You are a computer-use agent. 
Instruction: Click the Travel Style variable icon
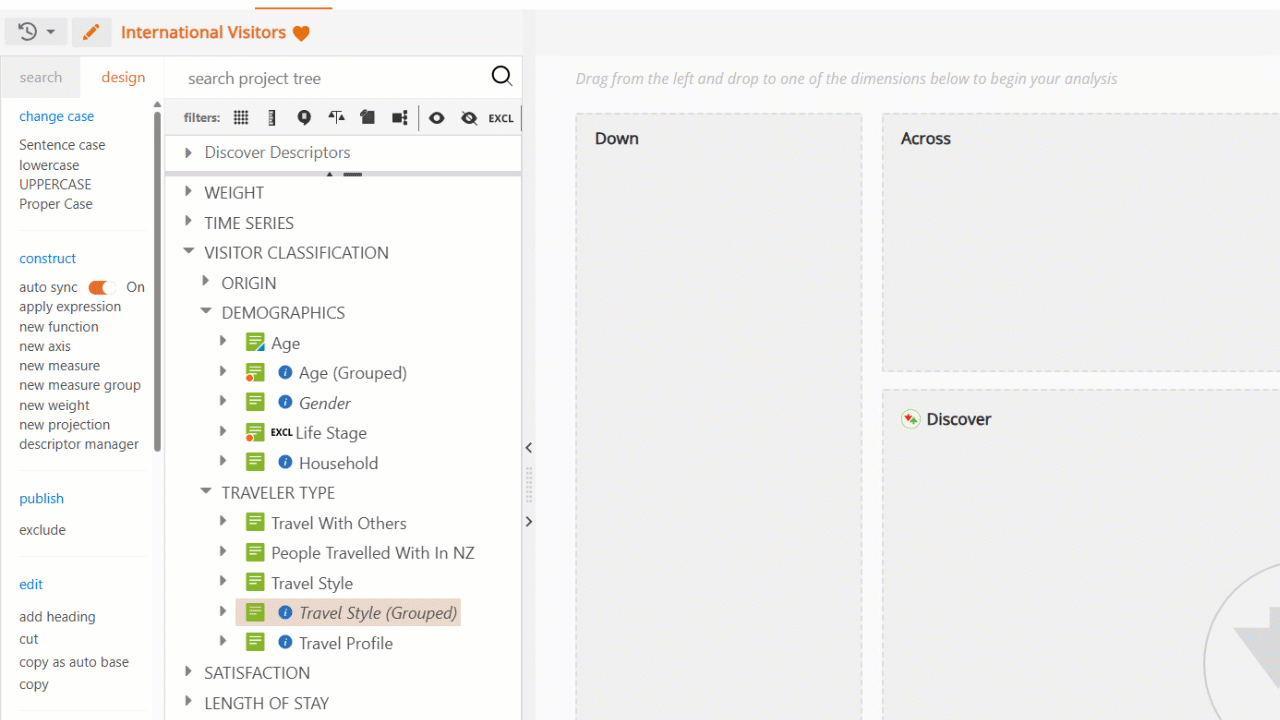(x=255, y=582)
